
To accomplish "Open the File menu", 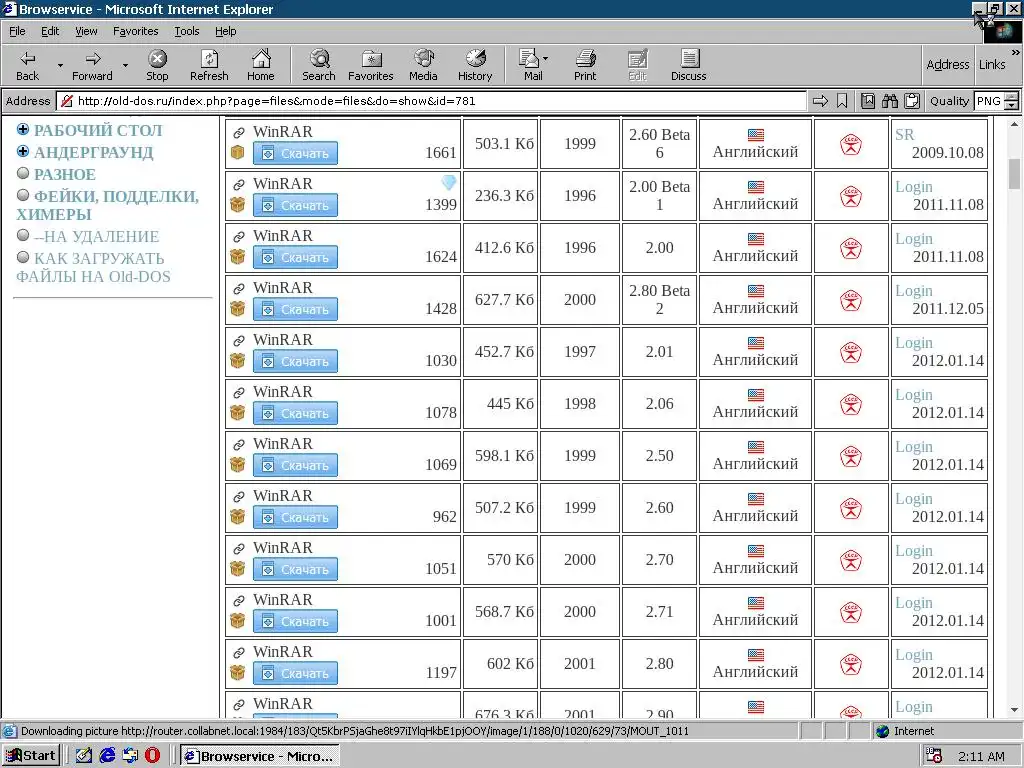I will [17, 31].
